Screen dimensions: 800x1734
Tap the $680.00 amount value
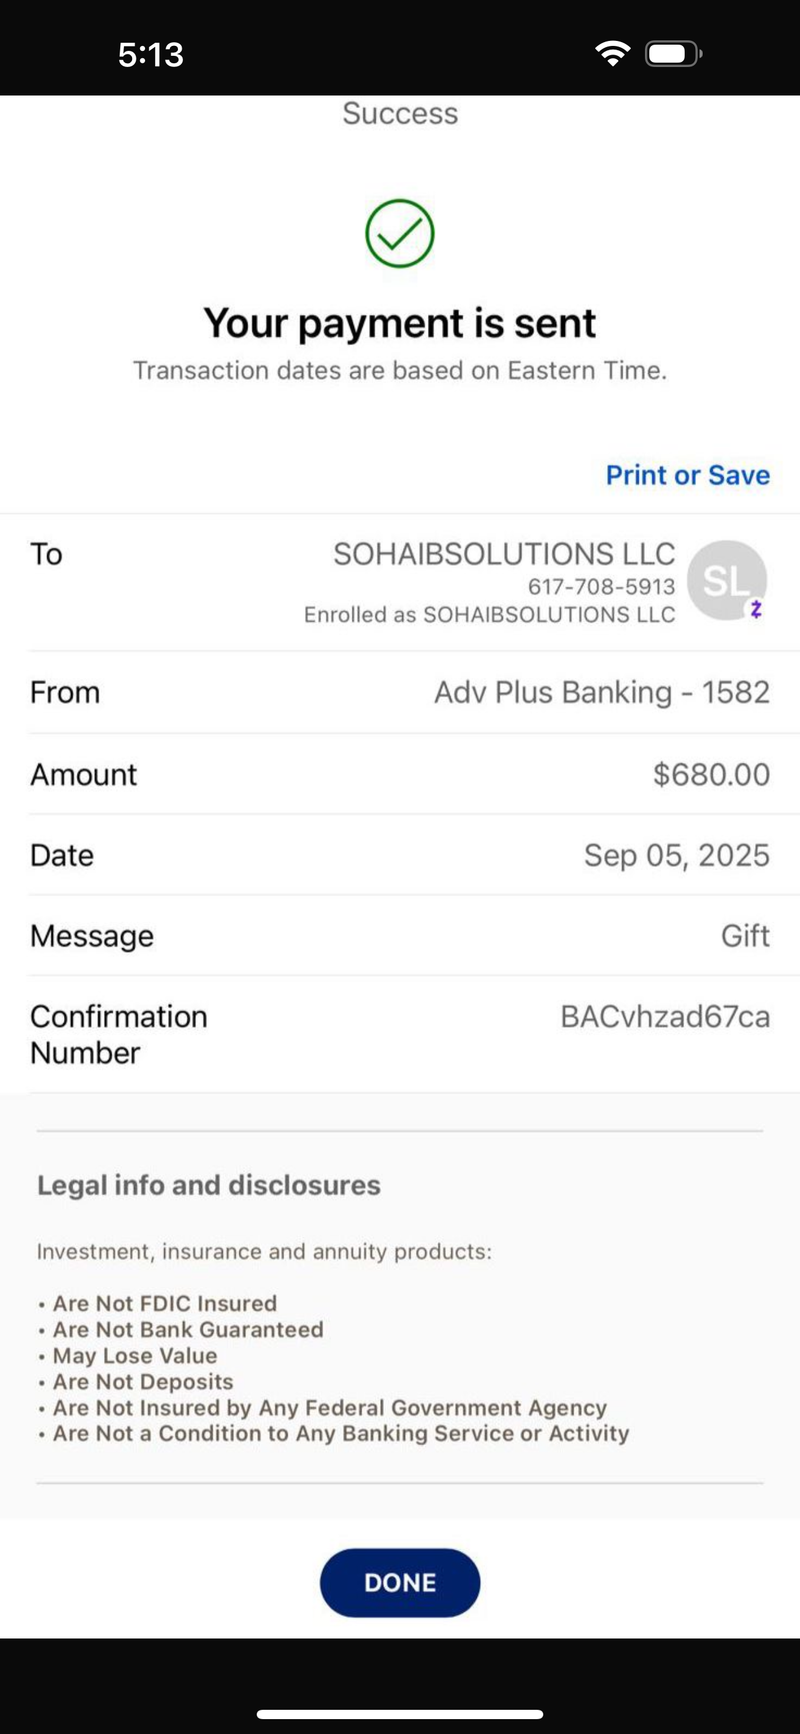(711, 774)
